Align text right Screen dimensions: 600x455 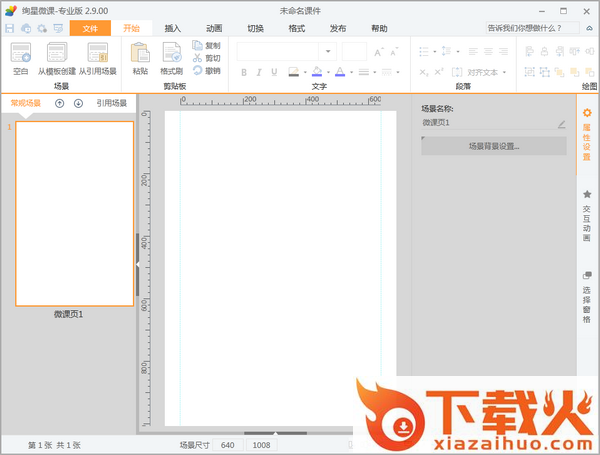504,52
